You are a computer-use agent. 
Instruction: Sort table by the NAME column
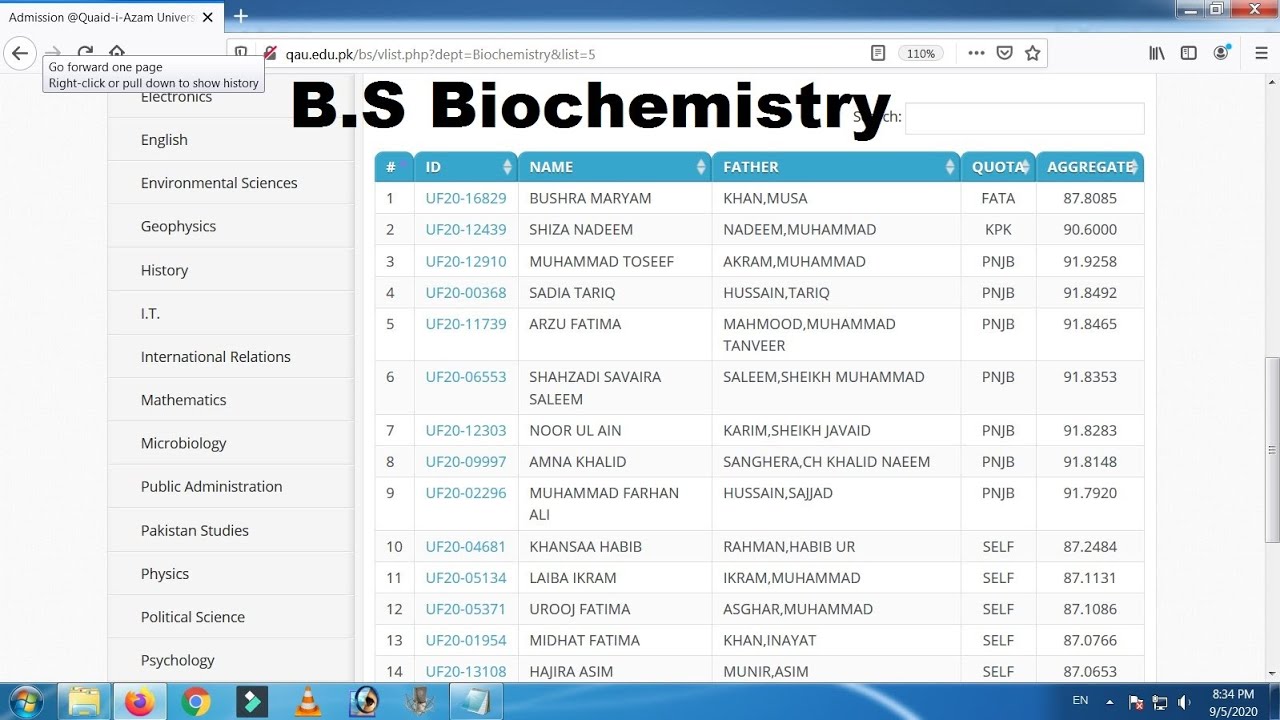[615, 167]
